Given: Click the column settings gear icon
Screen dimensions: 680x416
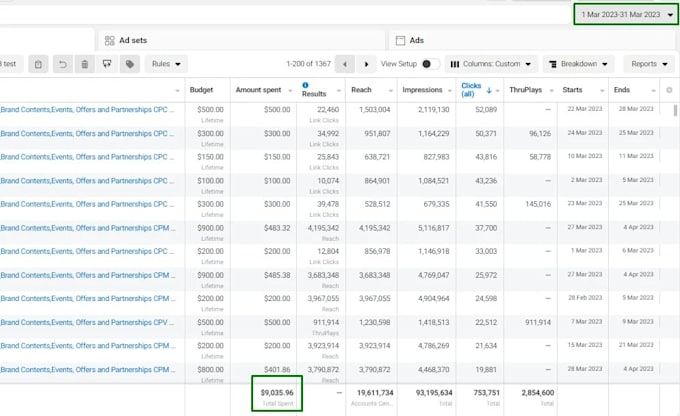Looking at the screenshot, I should [669, 90].
